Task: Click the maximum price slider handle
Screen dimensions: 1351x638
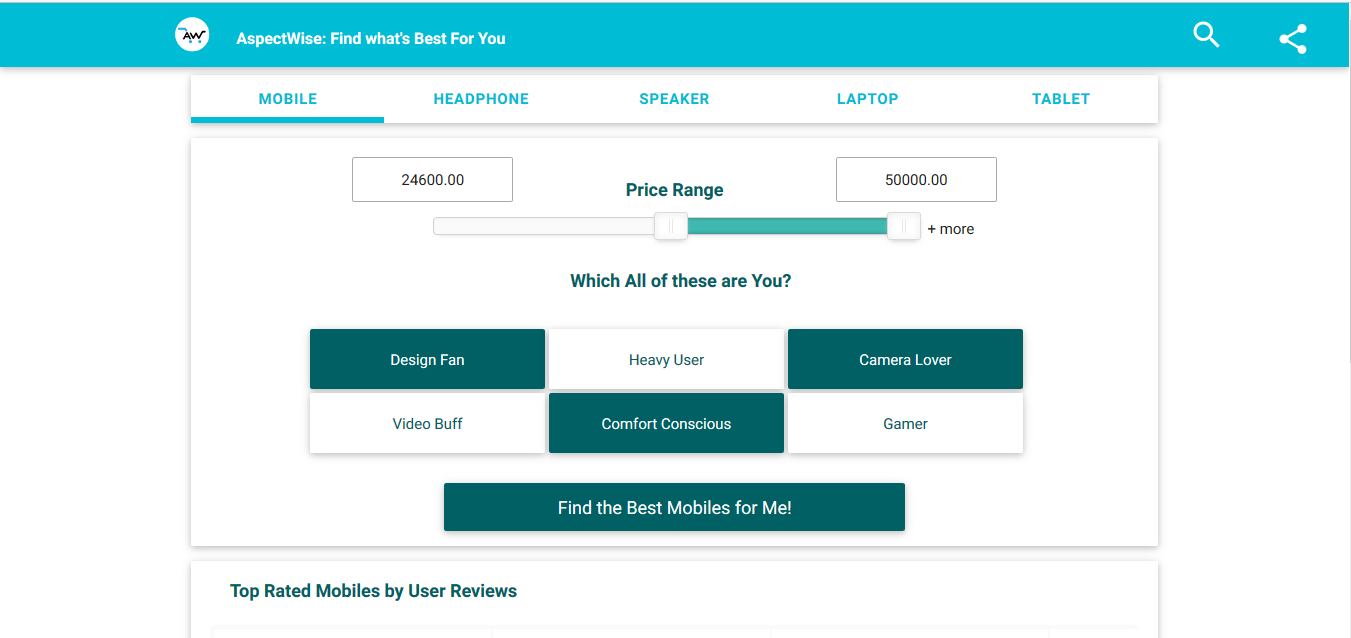Action: click(x=903, y=227)
